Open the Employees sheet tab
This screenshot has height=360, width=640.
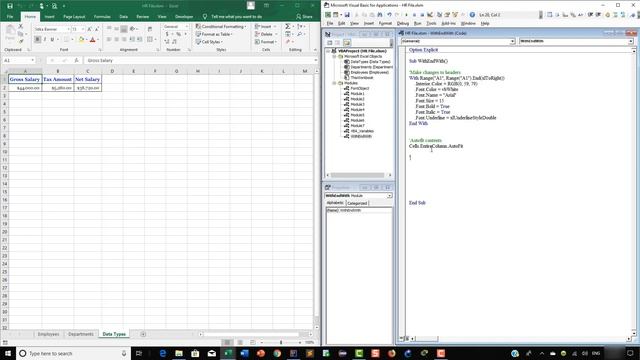tap(48, 334)
